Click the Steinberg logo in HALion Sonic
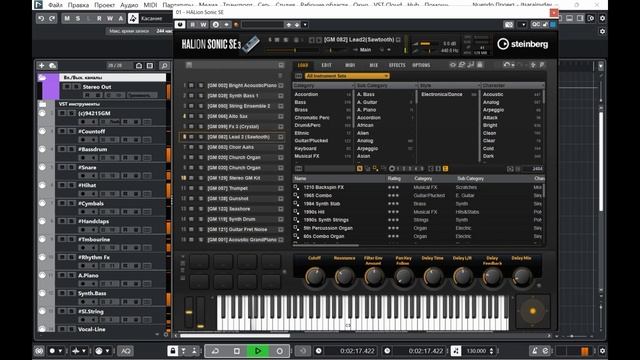Viewport: 640px width, 360px height. [x=522, y=44]
